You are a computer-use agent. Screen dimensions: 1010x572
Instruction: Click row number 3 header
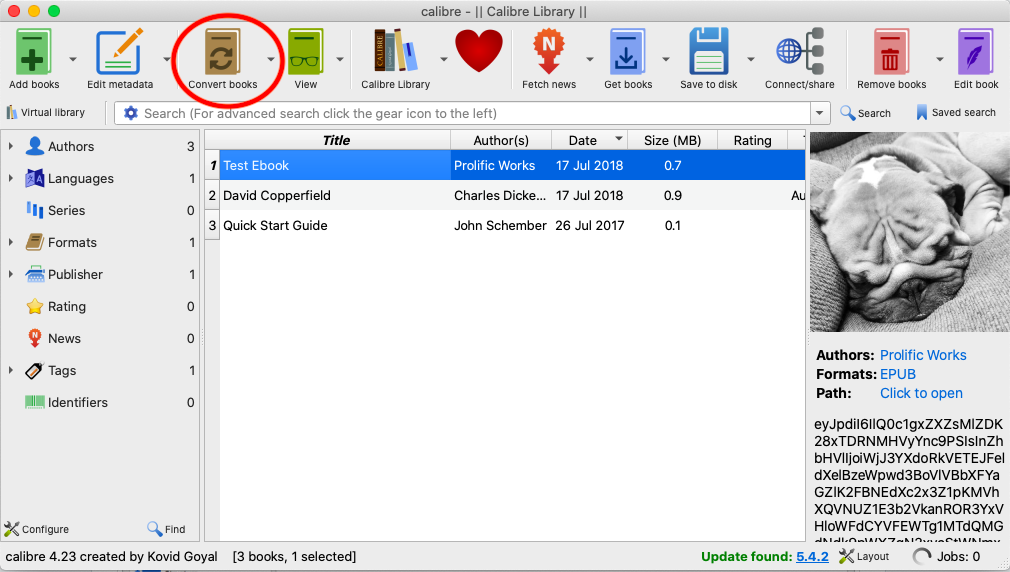(x=212, y=225)
